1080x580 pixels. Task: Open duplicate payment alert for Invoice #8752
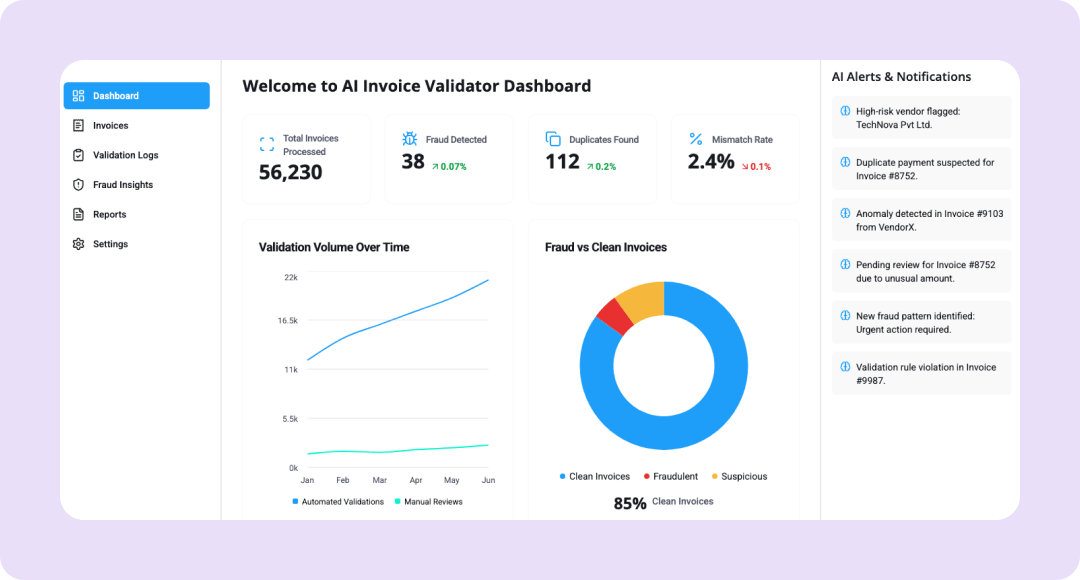921,169
